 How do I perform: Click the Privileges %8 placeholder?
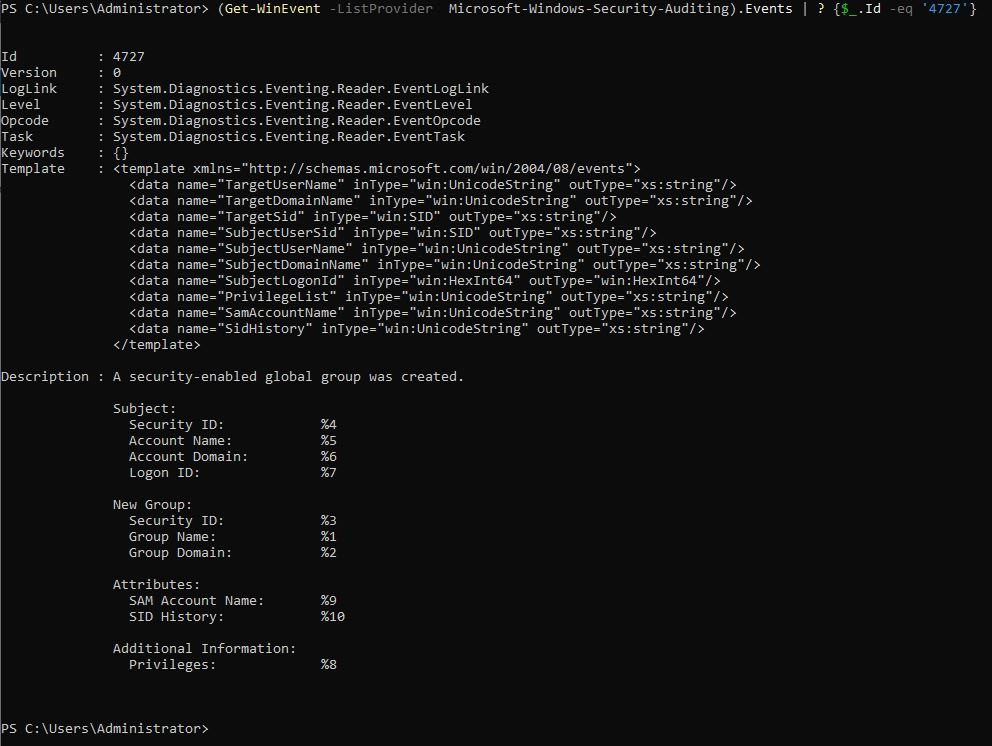328,665
